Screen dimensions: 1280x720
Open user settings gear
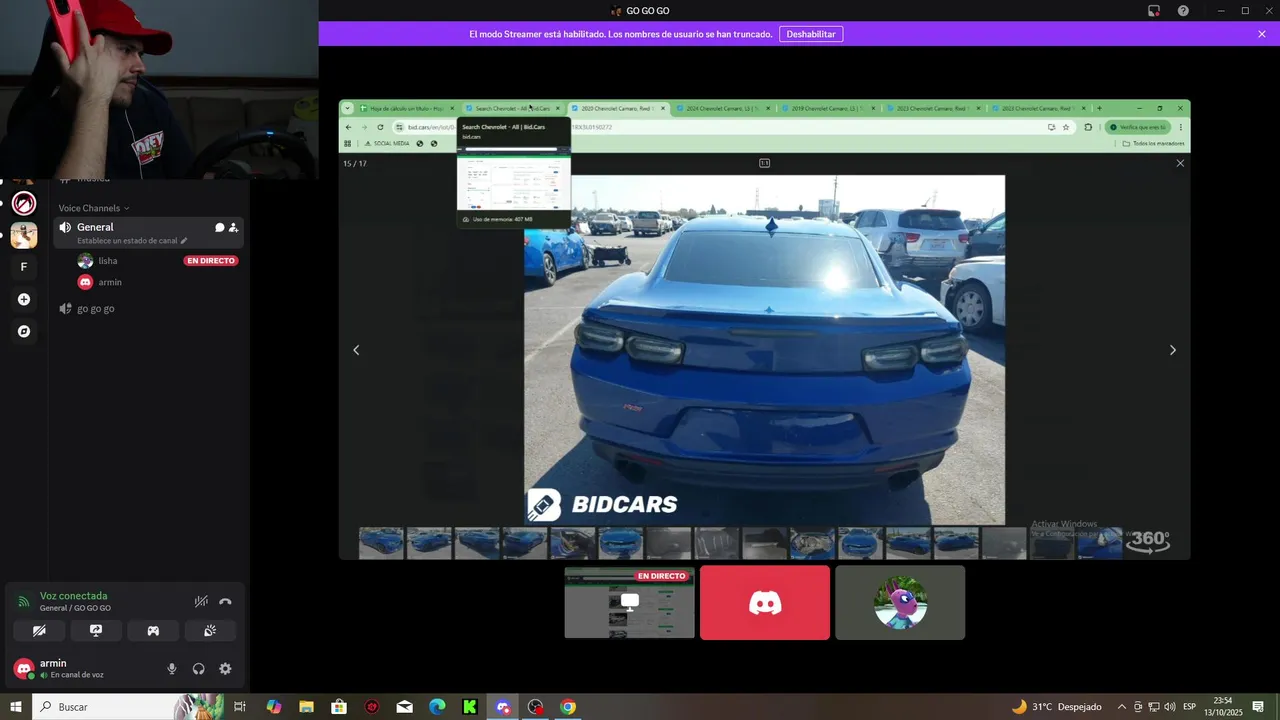[225, 669]
